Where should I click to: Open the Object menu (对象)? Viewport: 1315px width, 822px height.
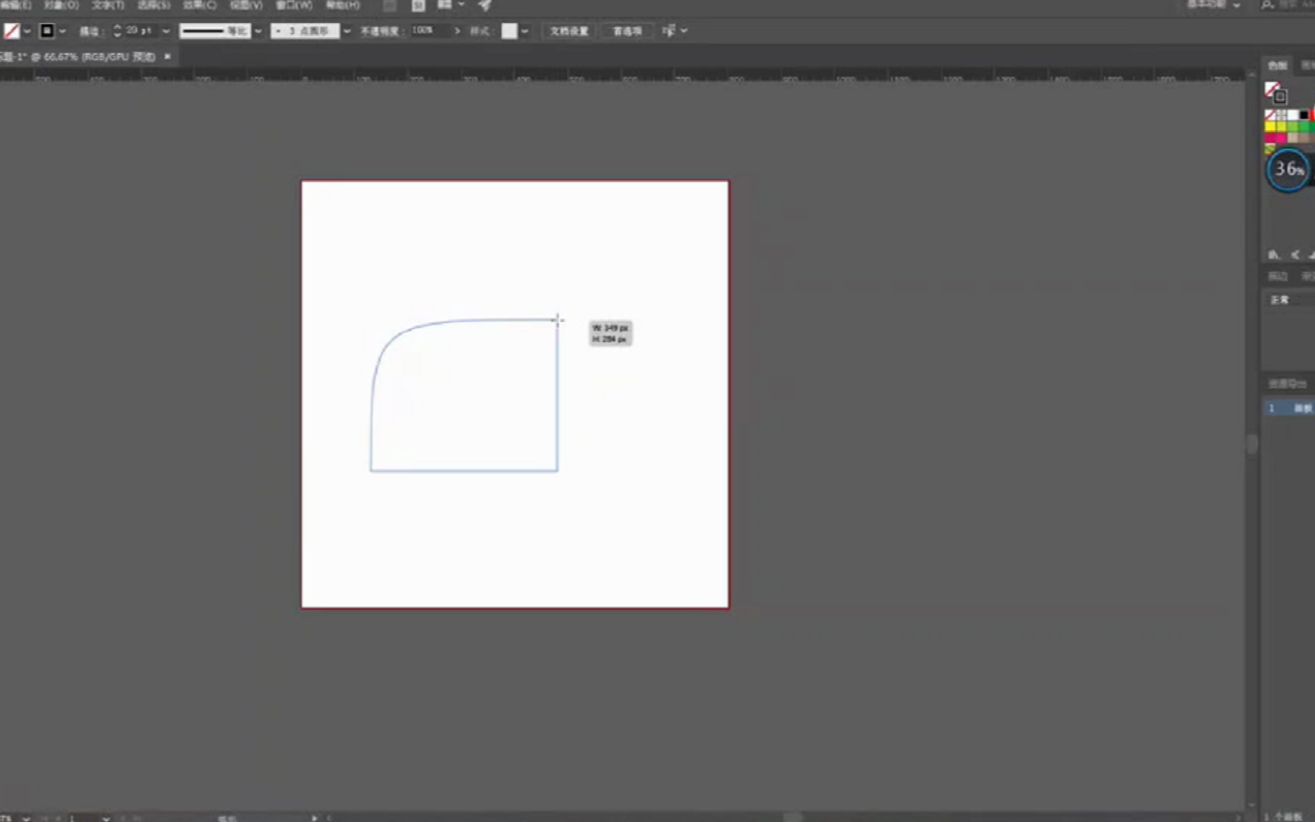(61, 5)
